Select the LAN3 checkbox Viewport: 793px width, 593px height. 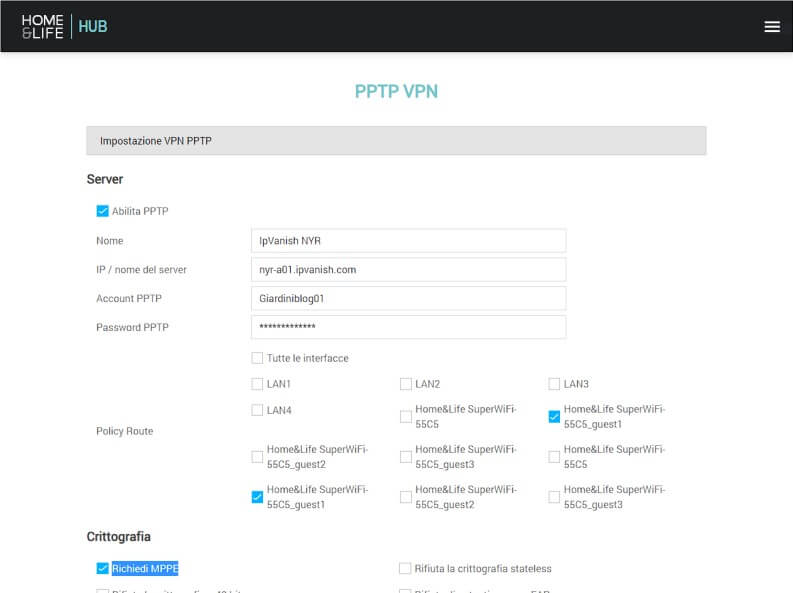coord(554,384)
